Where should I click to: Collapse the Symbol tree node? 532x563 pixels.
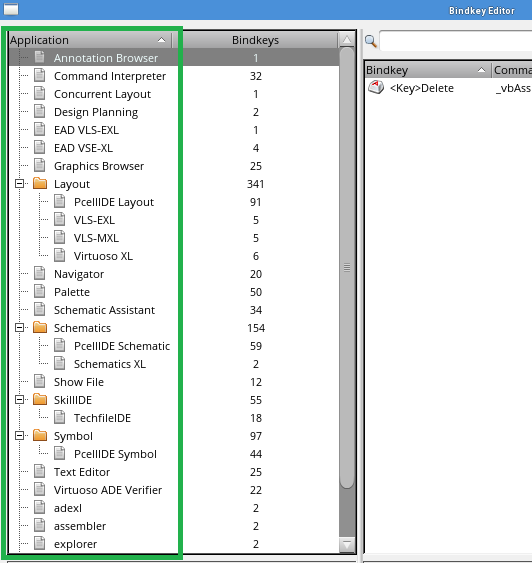(19, 436)
